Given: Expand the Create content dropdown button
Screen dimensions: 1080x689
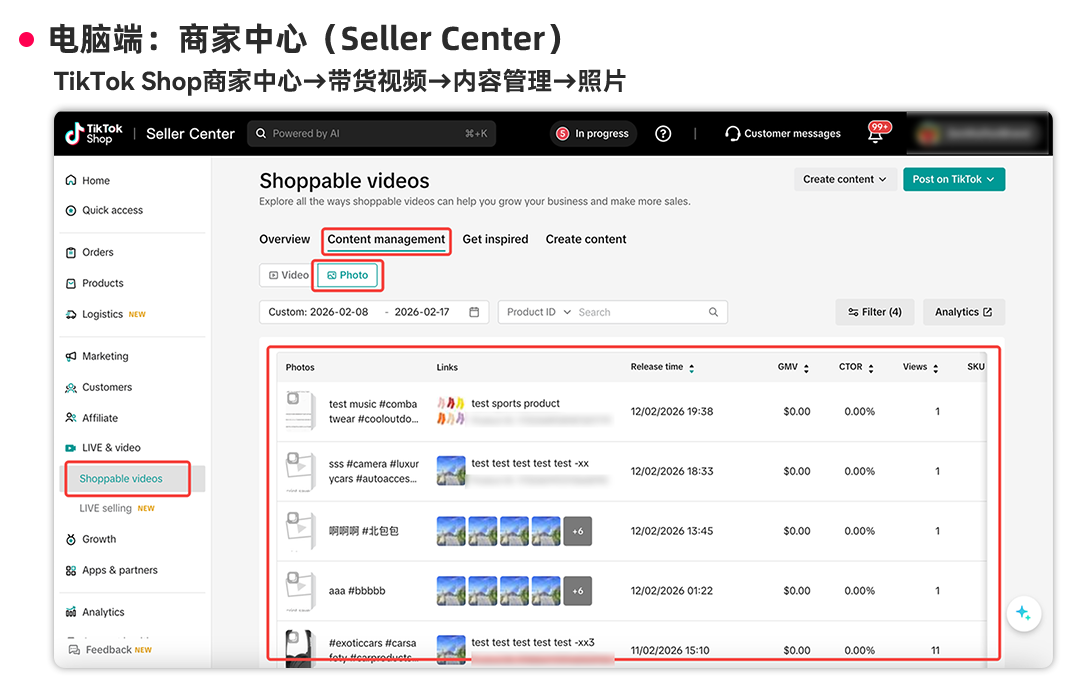Looking at the screenshot, I should [x=844, y=179].
